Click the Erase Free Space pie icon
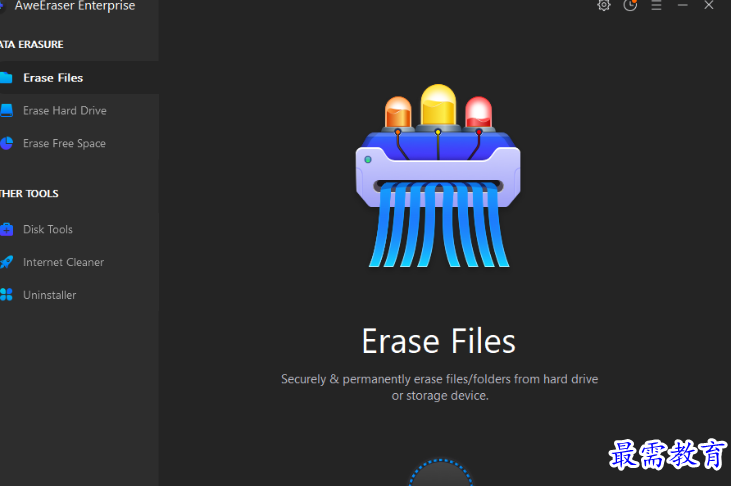 [5, 144]
